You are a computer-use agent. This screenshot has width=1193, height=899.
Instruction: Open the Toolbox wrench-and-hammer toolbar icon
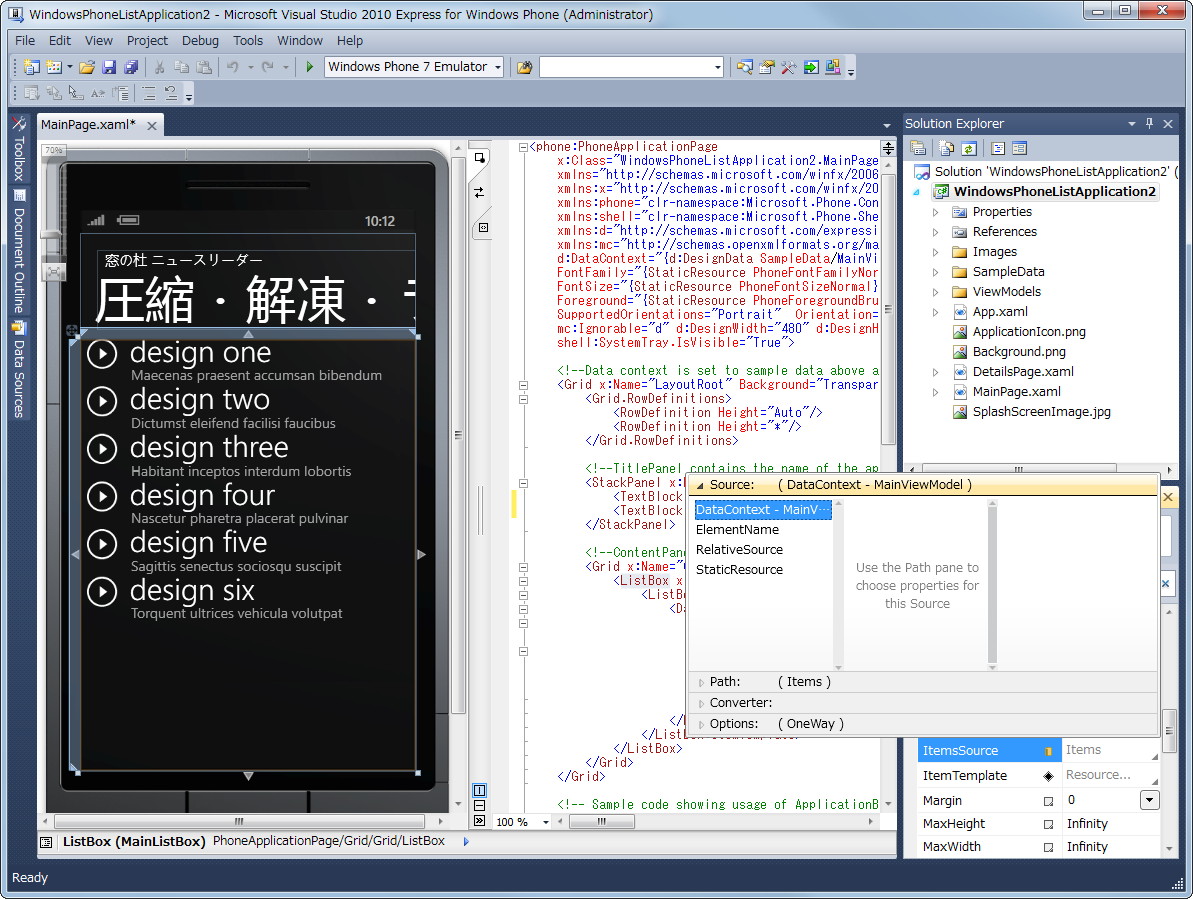click(x=788, y=67)
